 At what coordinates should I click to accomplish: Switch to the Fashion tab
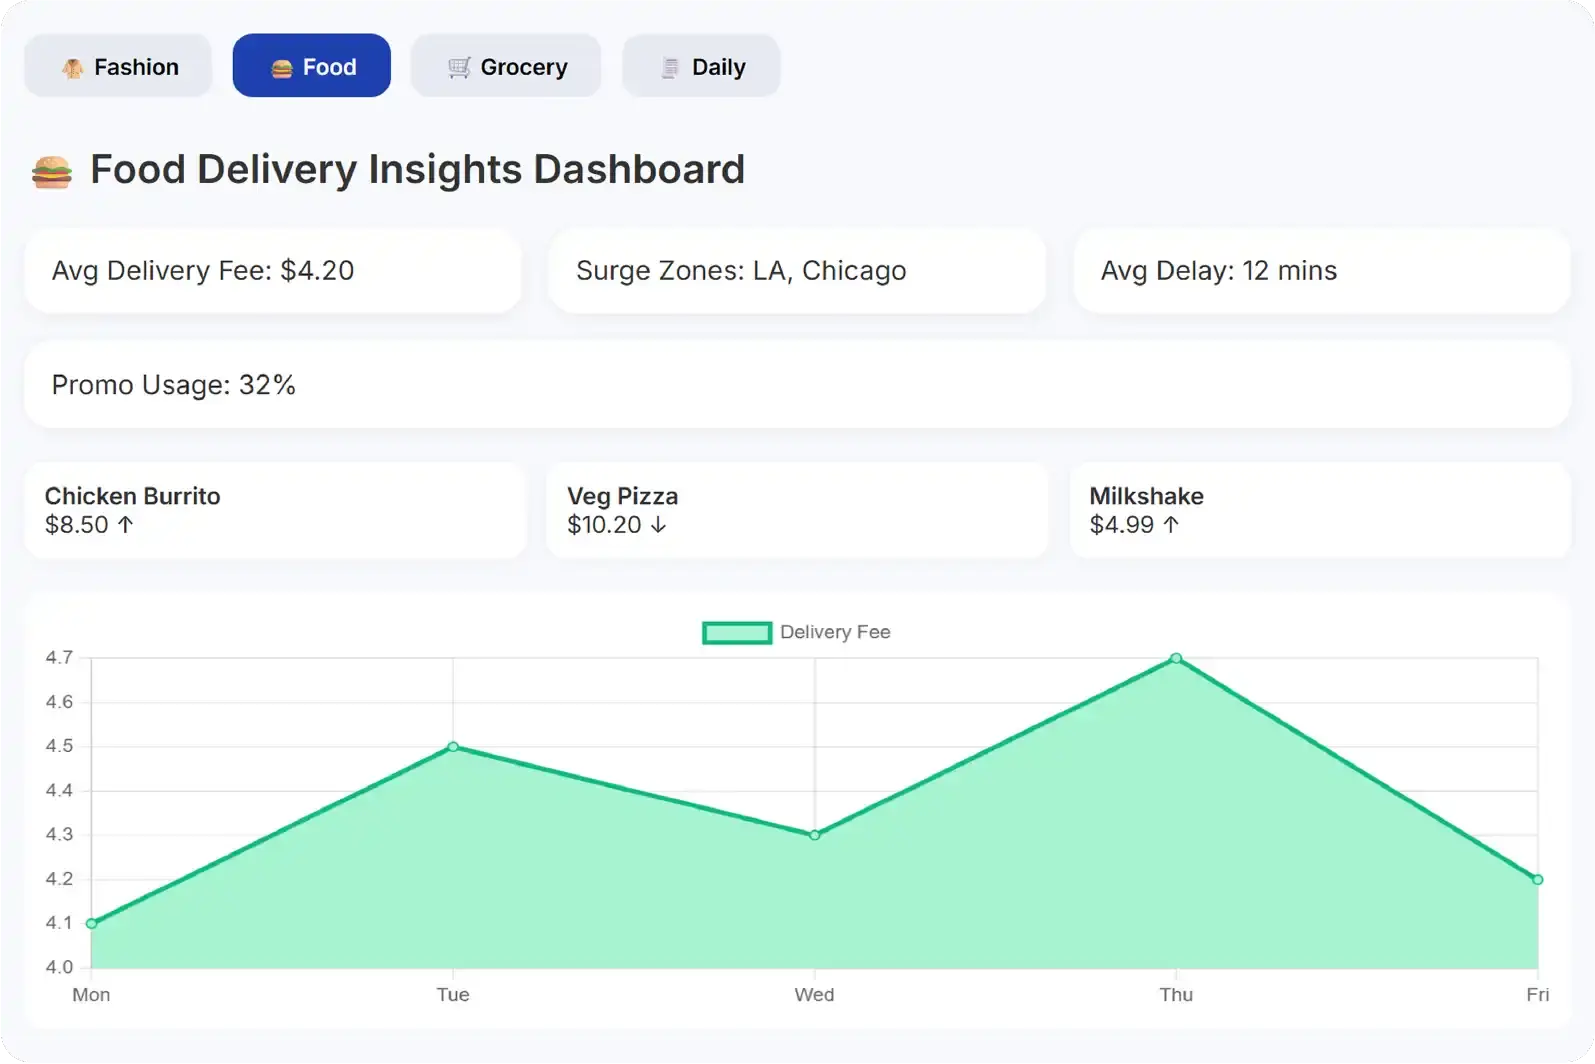pos(118,66)
